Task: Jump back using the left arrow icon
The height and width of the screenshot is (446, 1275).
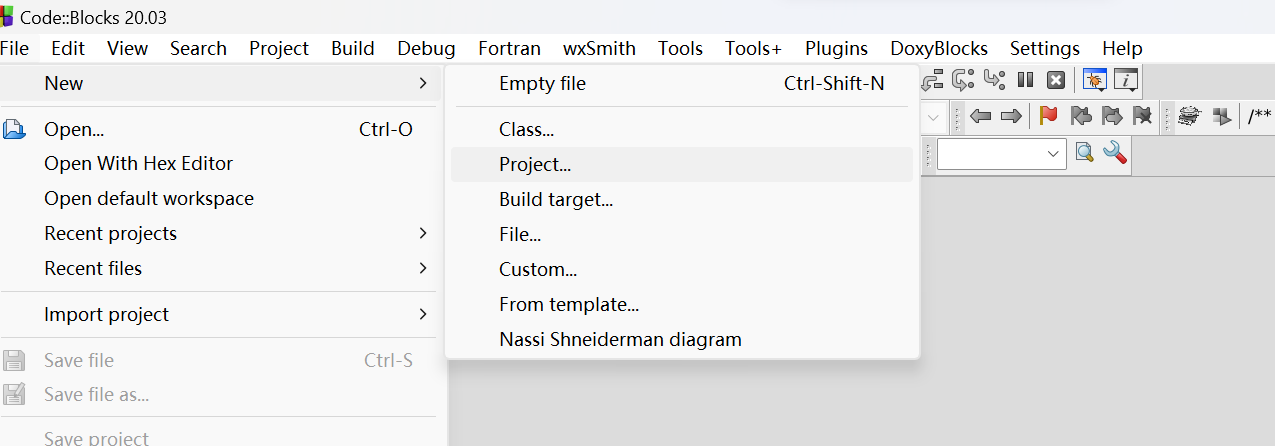Action: point(981,116)
